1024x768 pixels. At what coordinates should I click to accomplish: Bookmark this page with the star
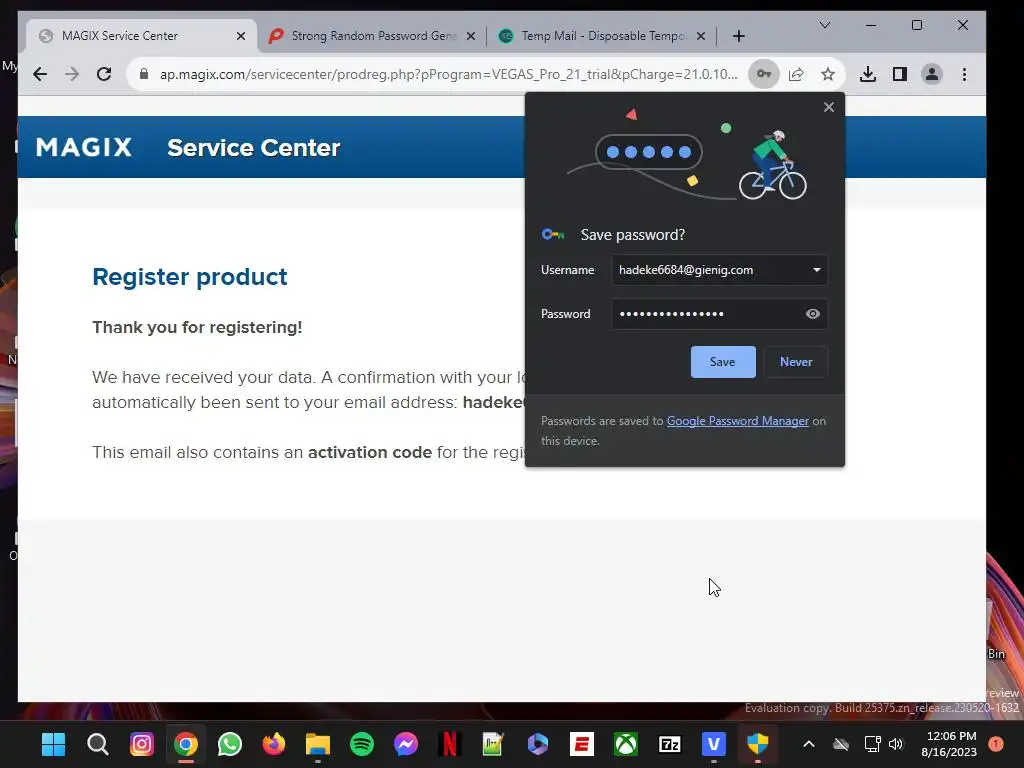(828, 74)
